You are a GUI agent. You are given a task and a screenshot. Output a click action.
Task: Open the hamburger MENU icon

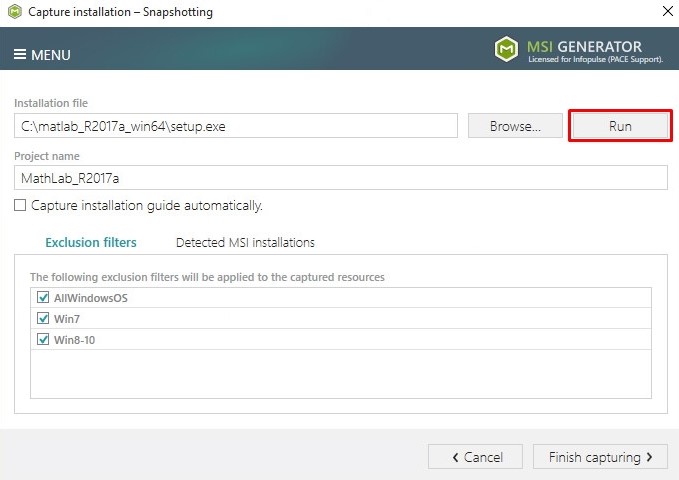(x=19, y=55)
